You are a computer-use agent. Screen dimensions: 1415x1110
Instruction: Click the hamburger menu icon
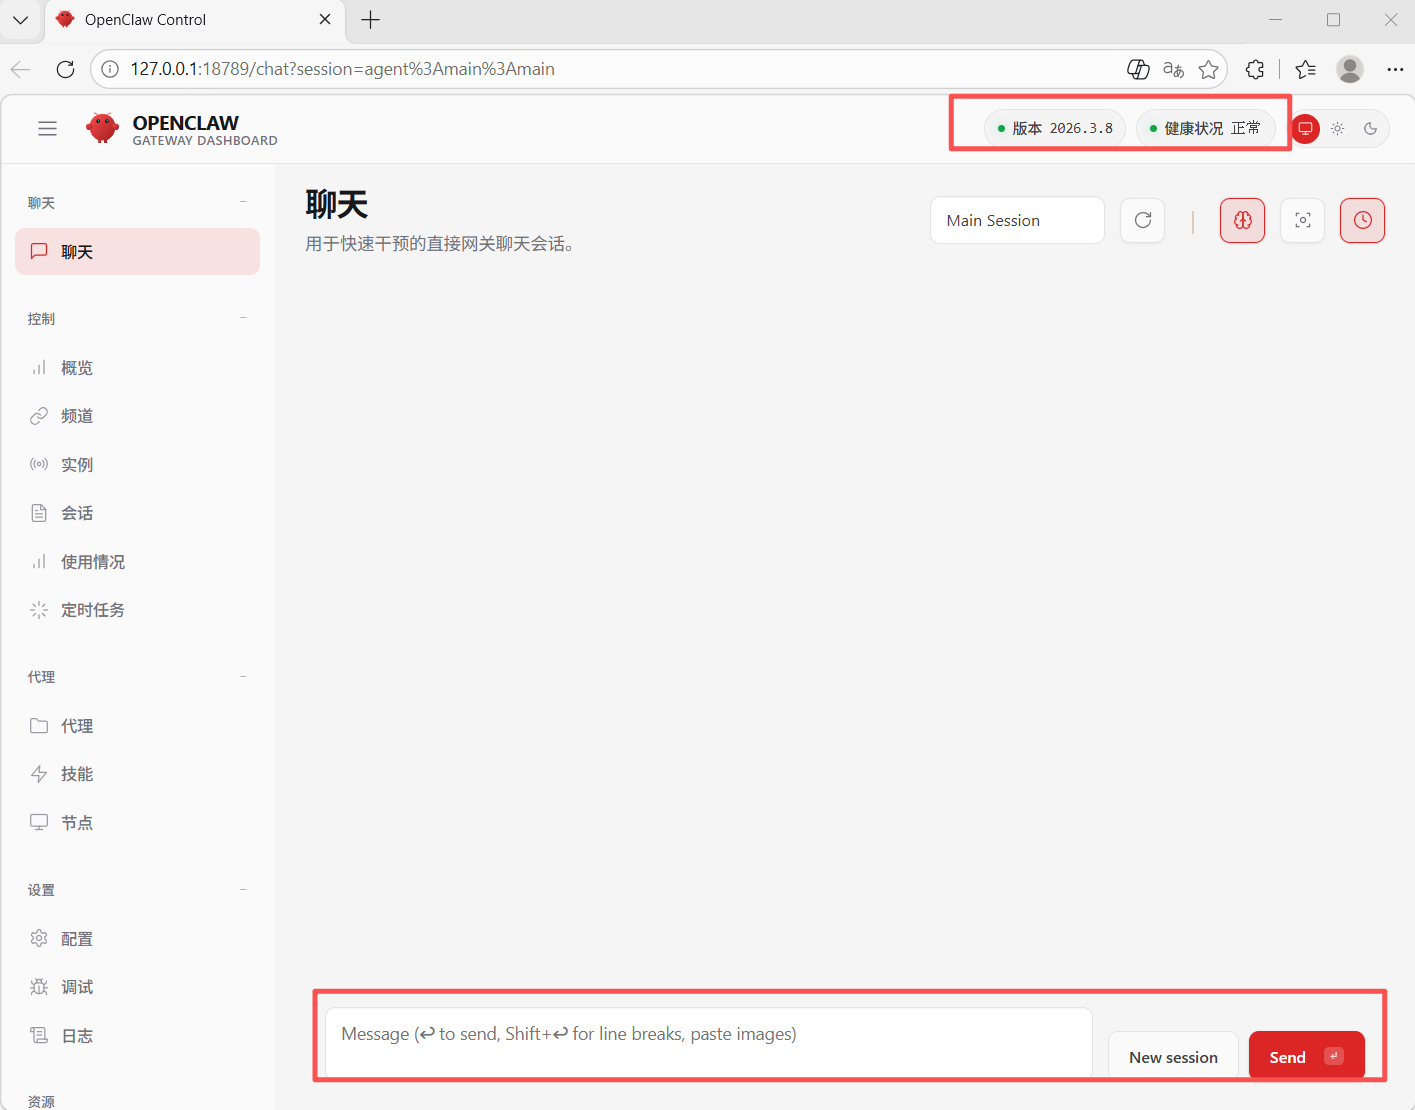click(47, 128)
